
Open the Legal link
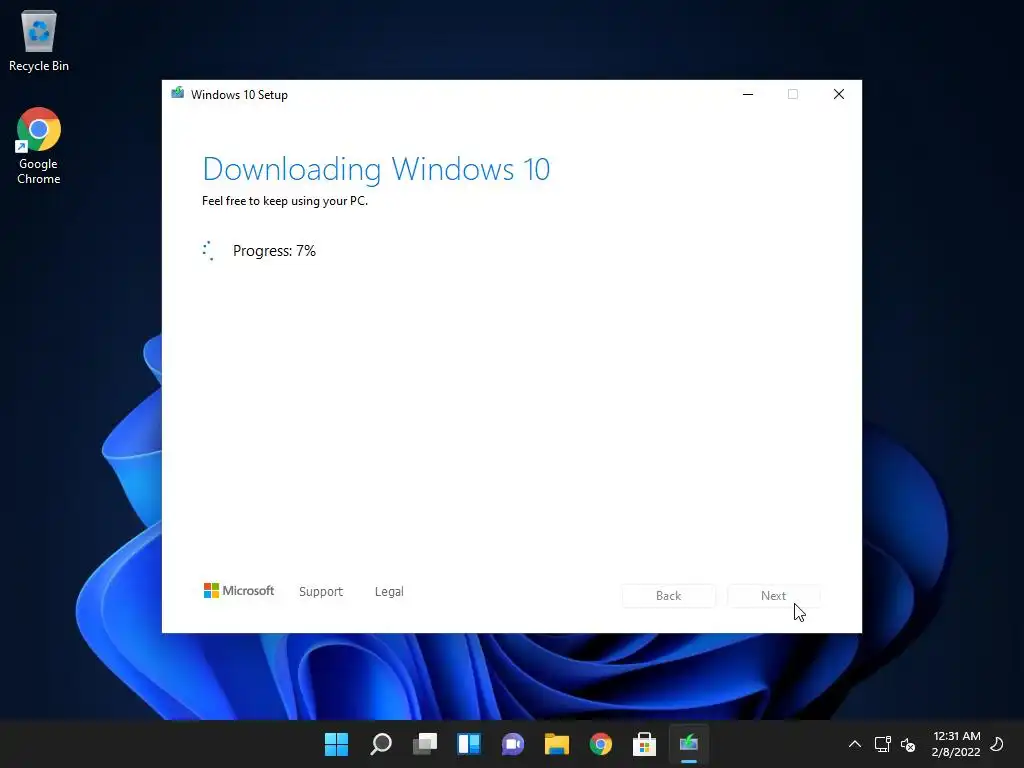point(389,591)
